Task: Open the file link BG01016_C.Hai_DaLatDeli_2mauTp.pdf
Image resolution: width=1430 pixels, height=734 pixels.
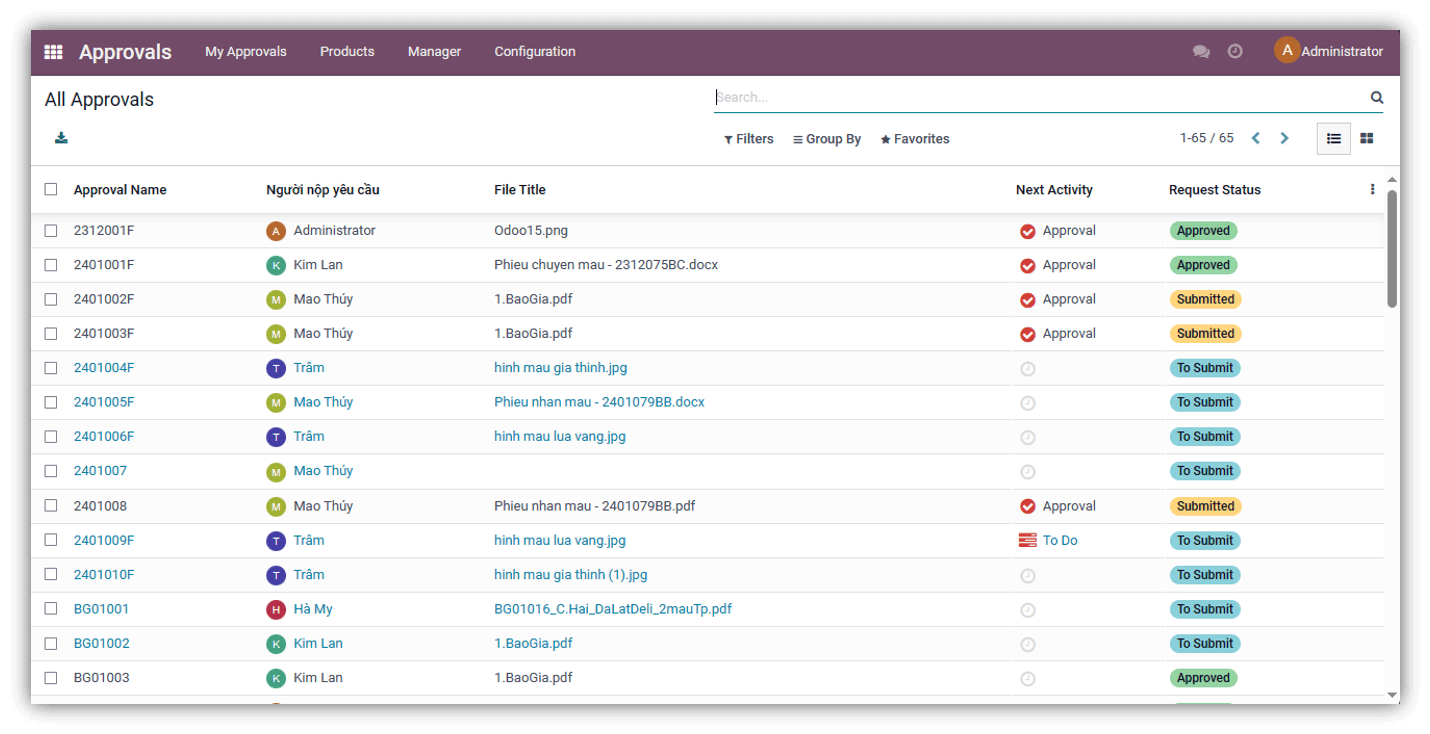Action: tap(613, 609)
